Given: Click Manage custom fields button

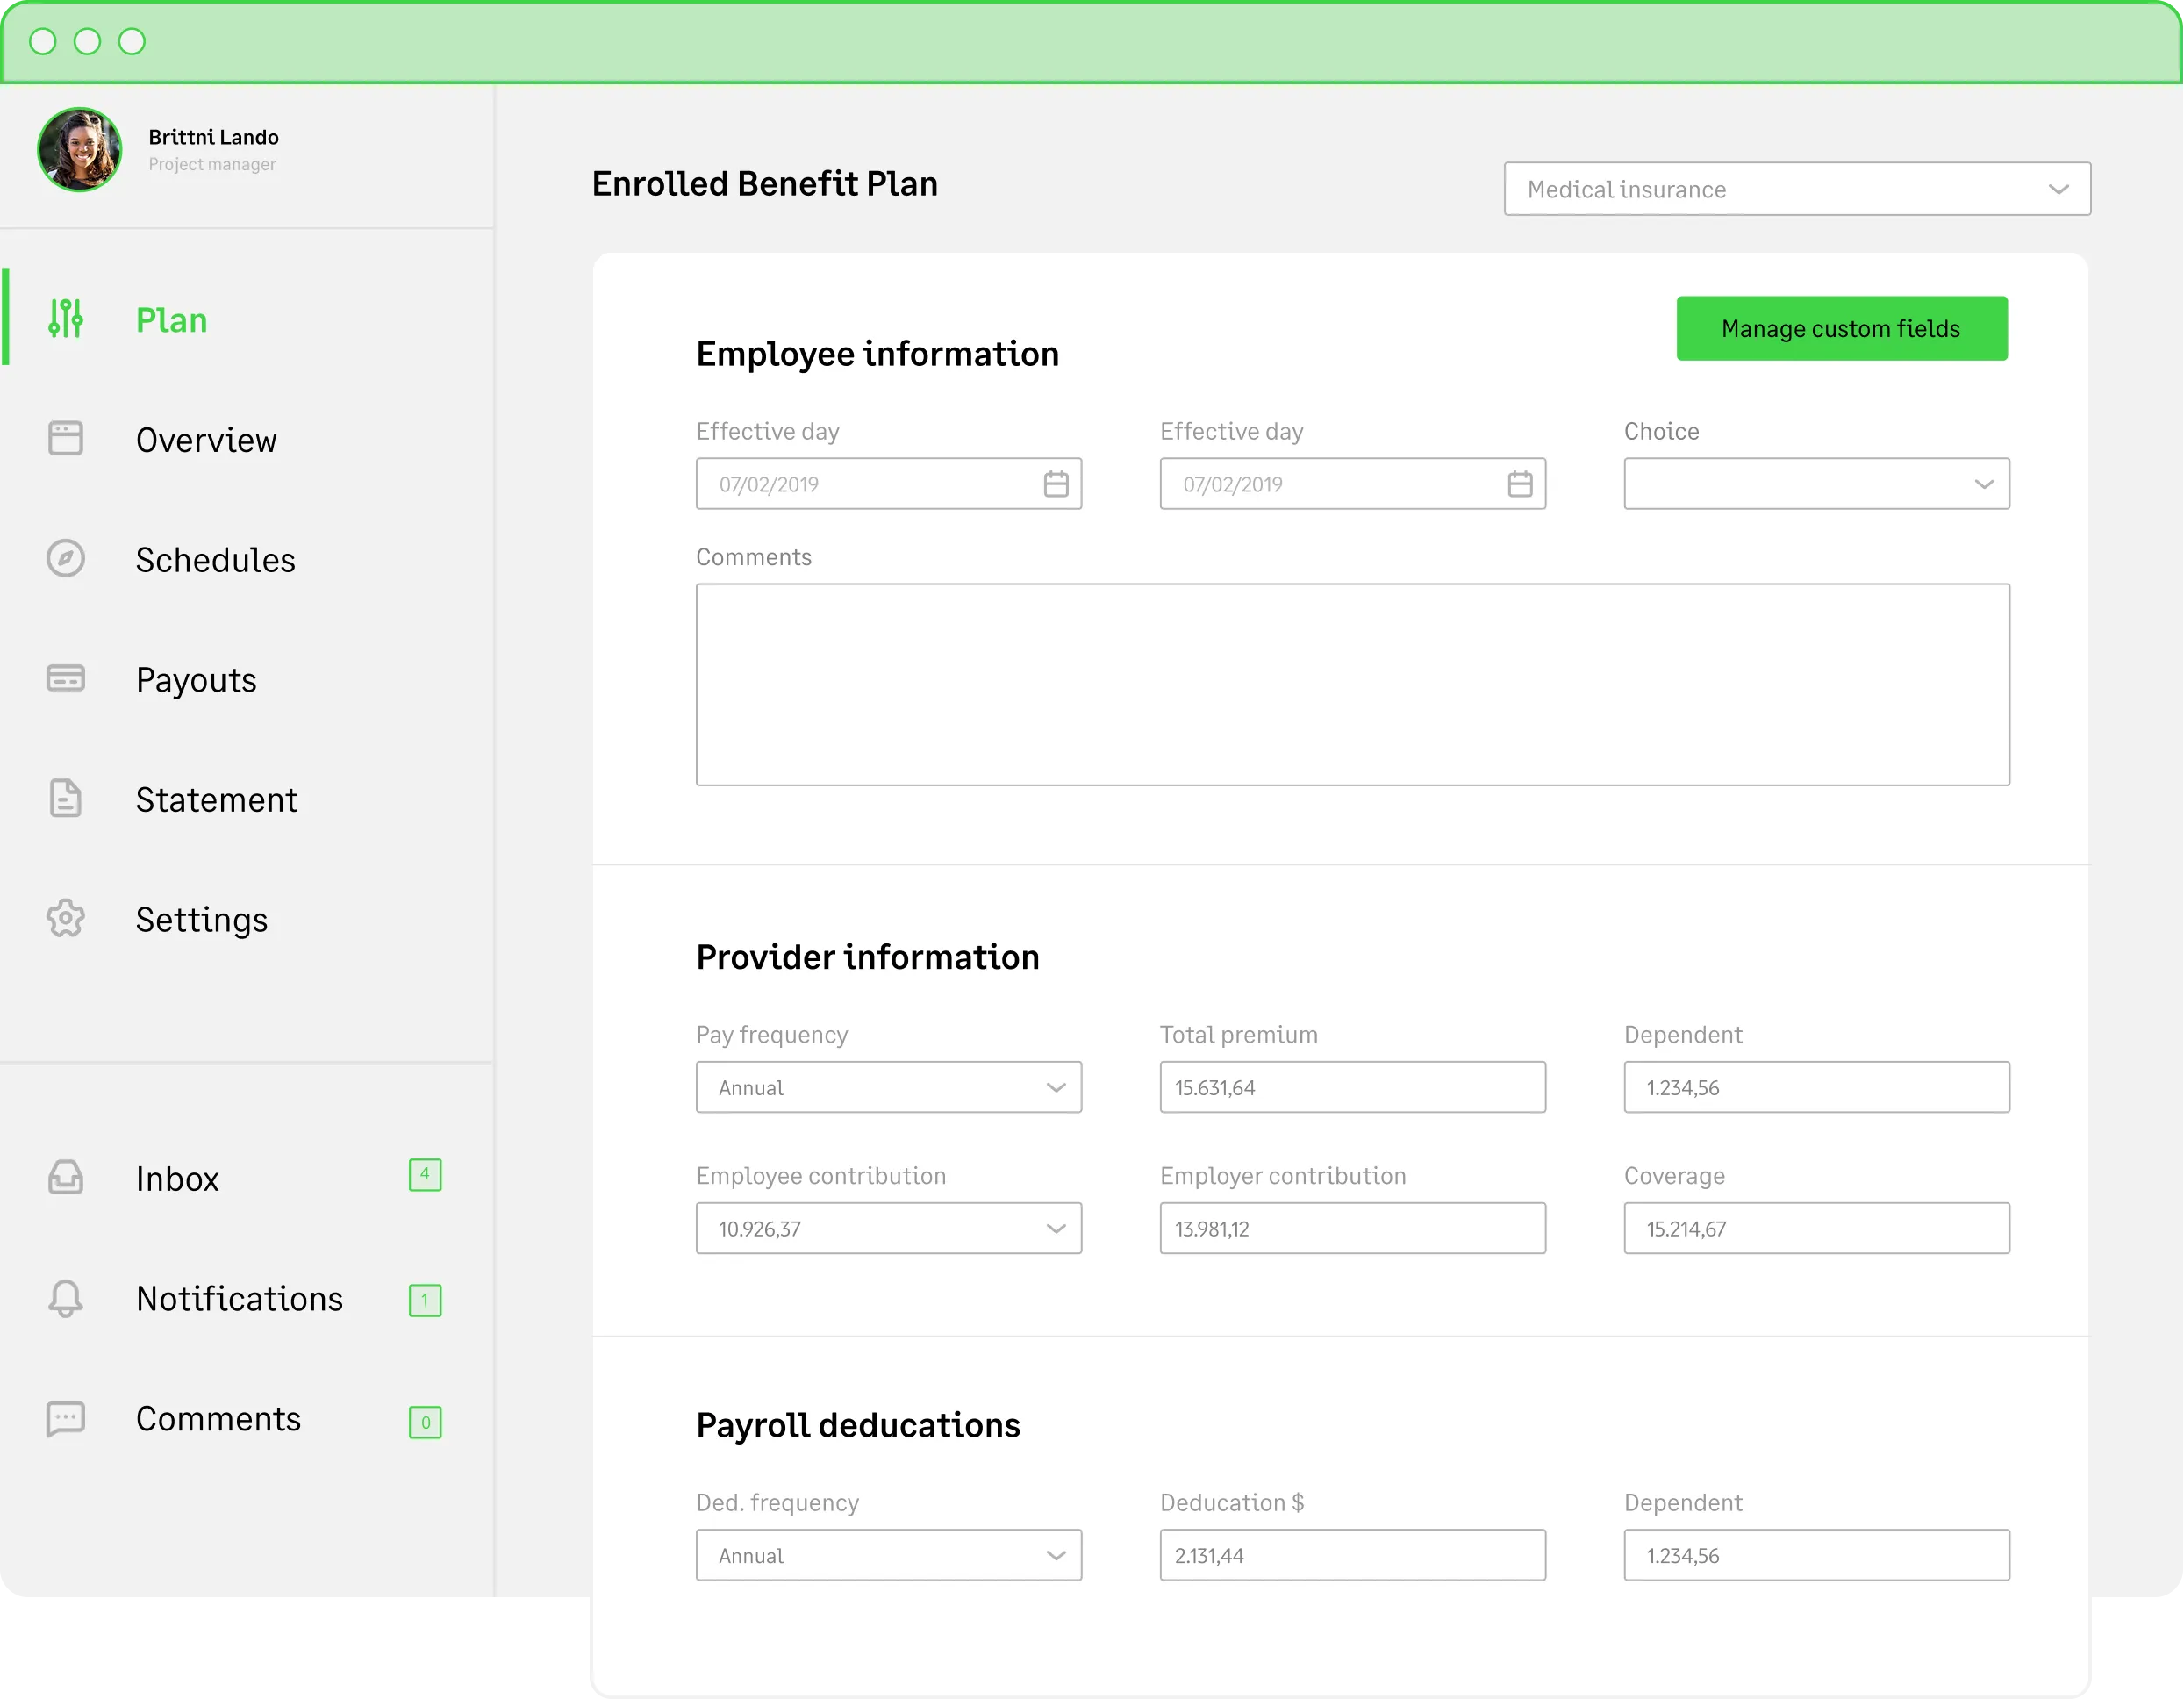Looking at the screenshot, I should [x=1841, y=329].
